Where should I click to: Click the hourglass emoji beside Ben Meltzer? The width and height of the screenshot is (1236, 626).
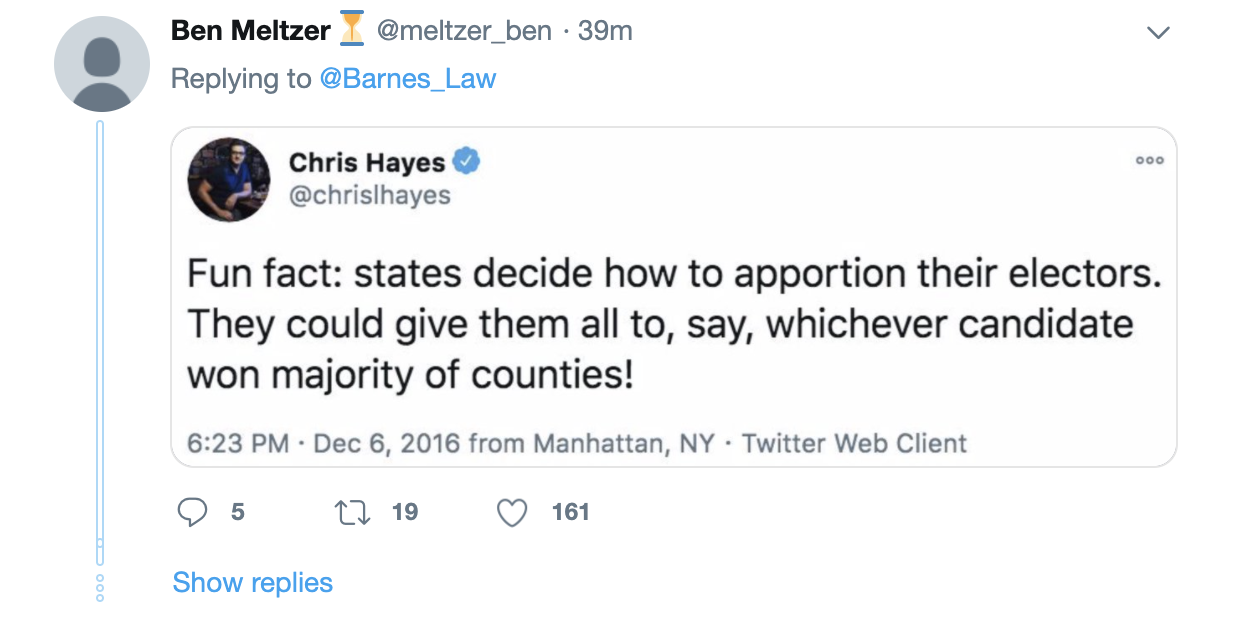click(x=352, y=30)
